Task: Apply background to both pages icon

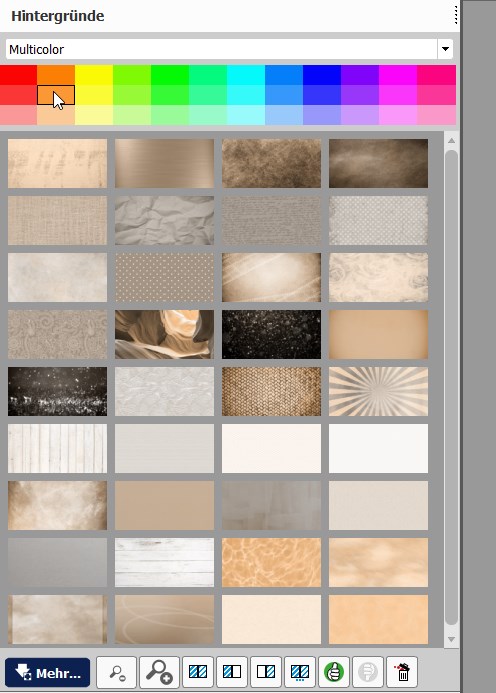Action: pyautogui.click(x=198, y=672)
